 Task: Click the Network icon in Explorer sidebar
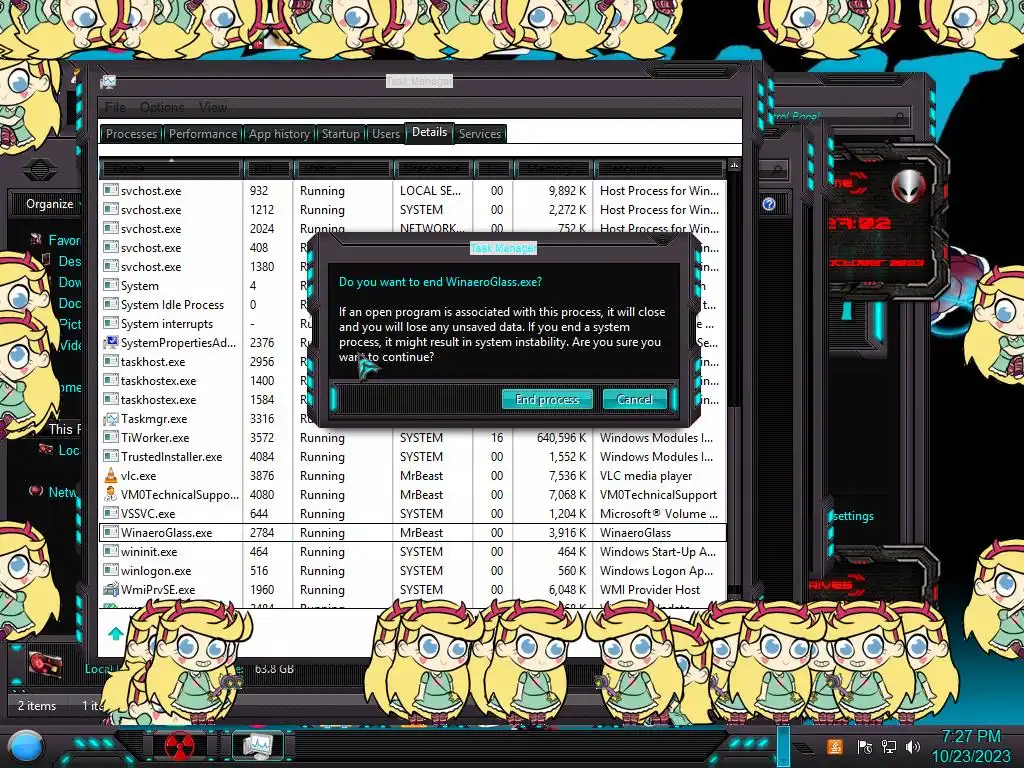tap(36, 491)
